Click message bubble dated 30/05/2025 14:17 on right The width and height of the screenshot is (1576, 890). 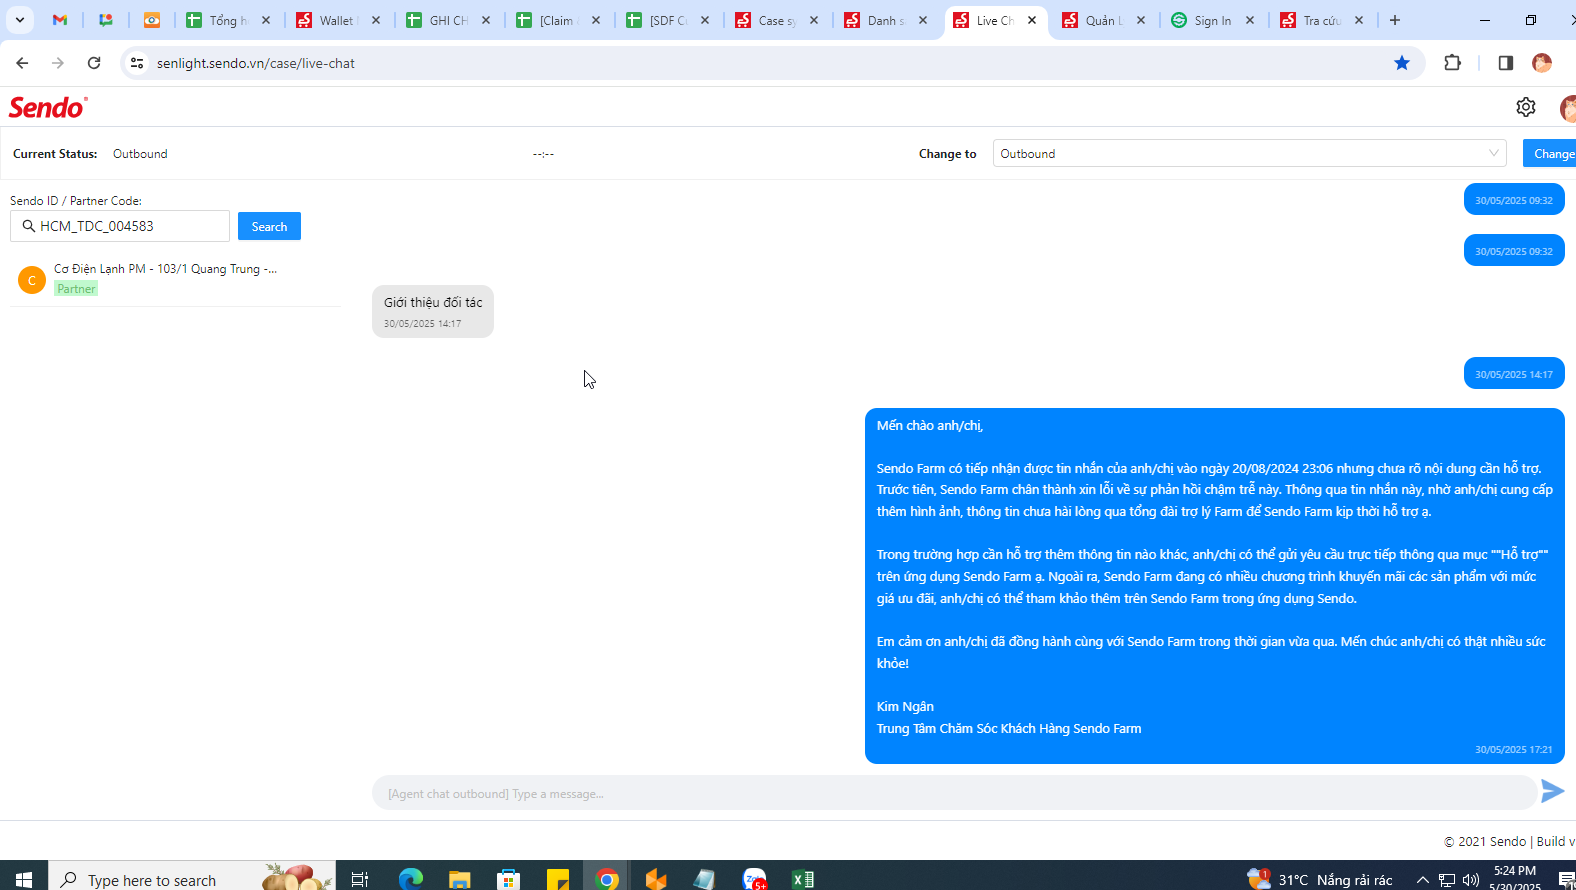[1514, 374]
